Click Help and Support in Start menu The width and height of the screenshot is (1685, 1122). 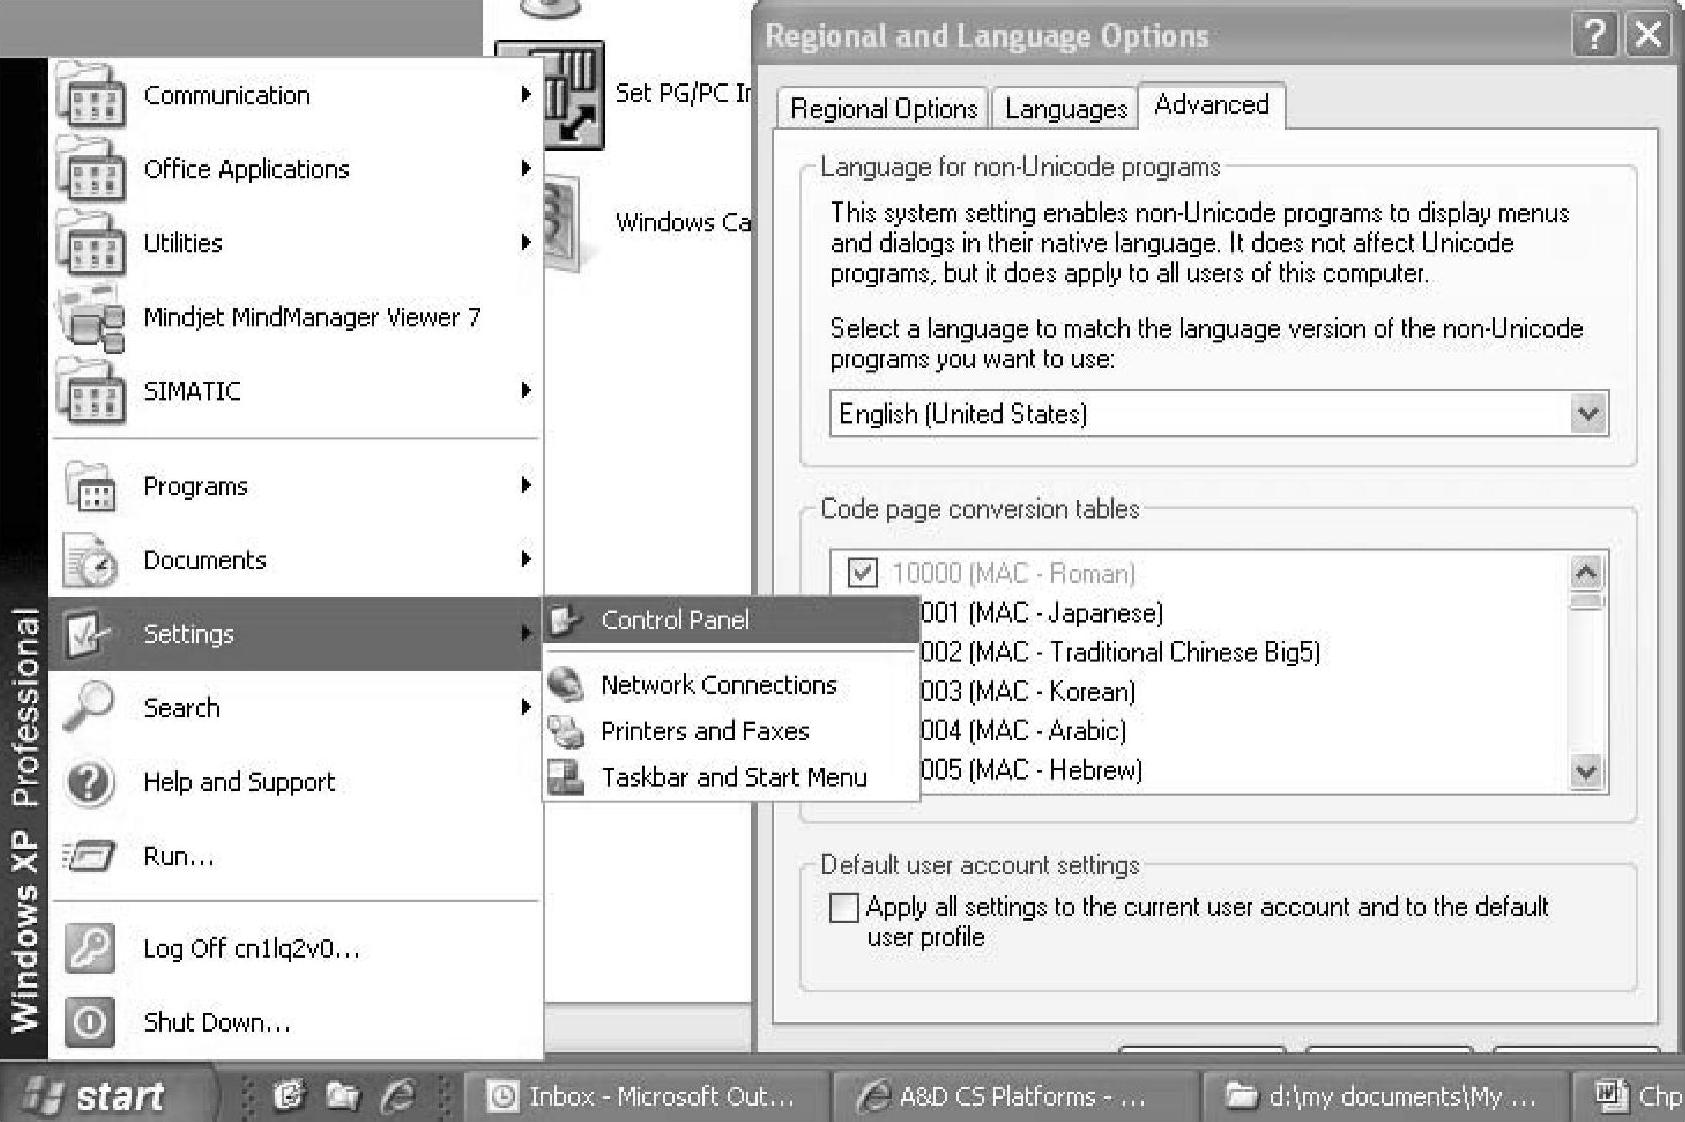pyautogui.click(x=295, y=782)
